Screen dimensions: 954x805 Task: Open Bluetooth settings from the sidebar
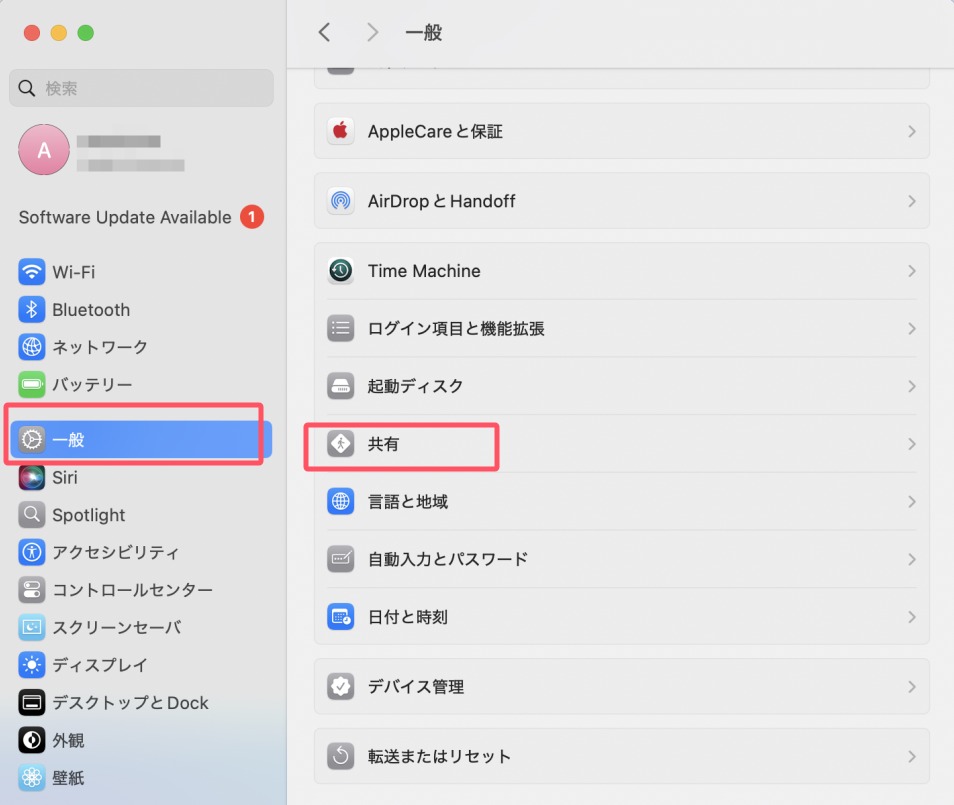(29, 309)
